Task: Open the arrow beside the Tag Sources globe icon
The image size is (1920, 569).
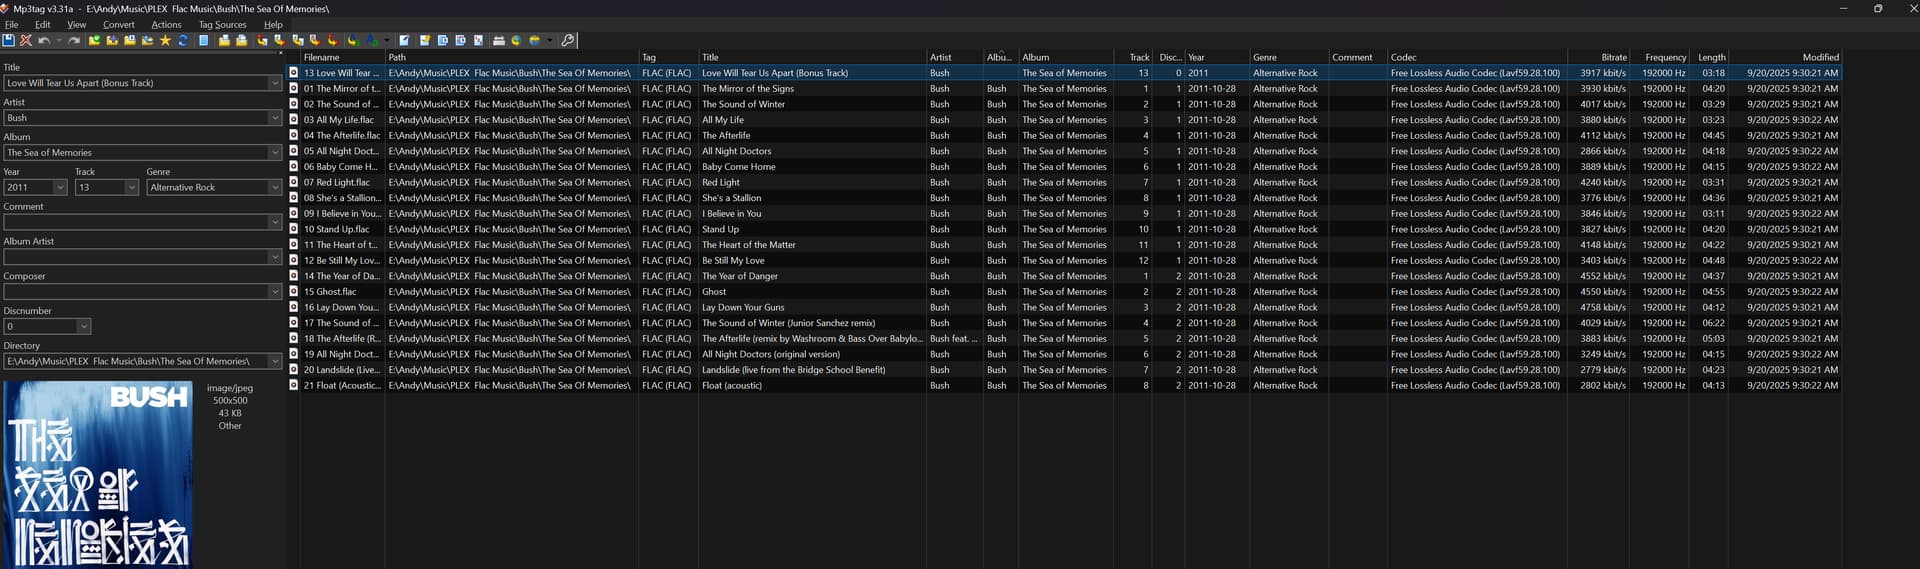Action: pyautogui.click(x=549, y=41)
